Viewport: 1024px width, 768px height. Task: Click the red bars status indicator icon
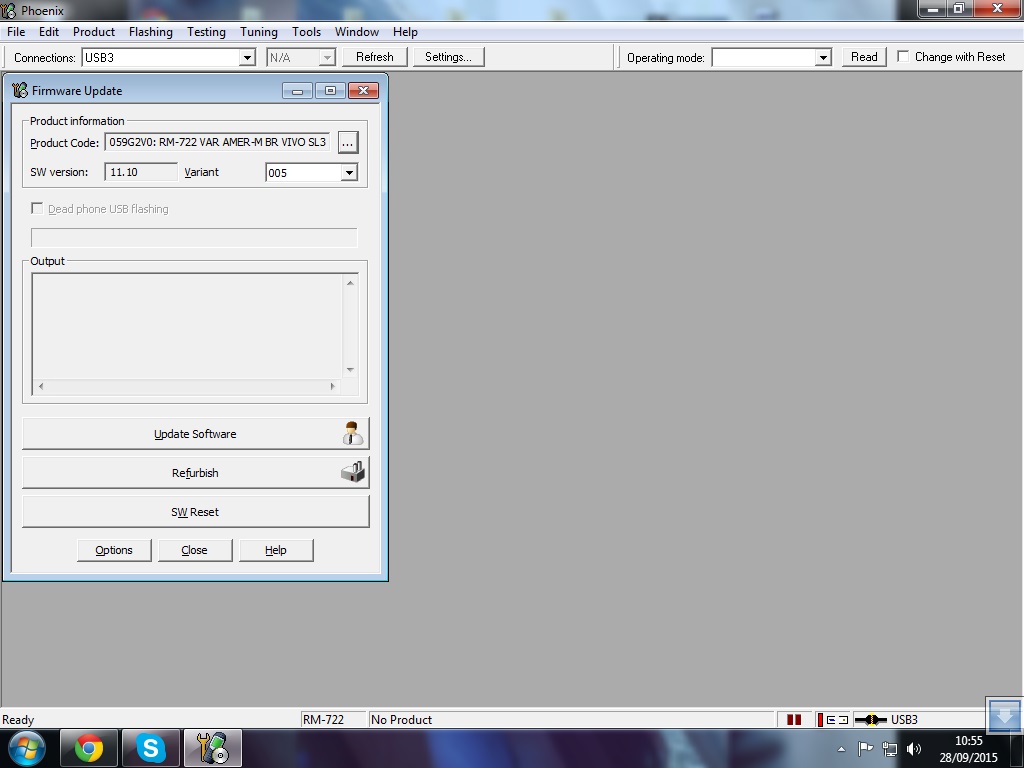(x=794, y=720)
